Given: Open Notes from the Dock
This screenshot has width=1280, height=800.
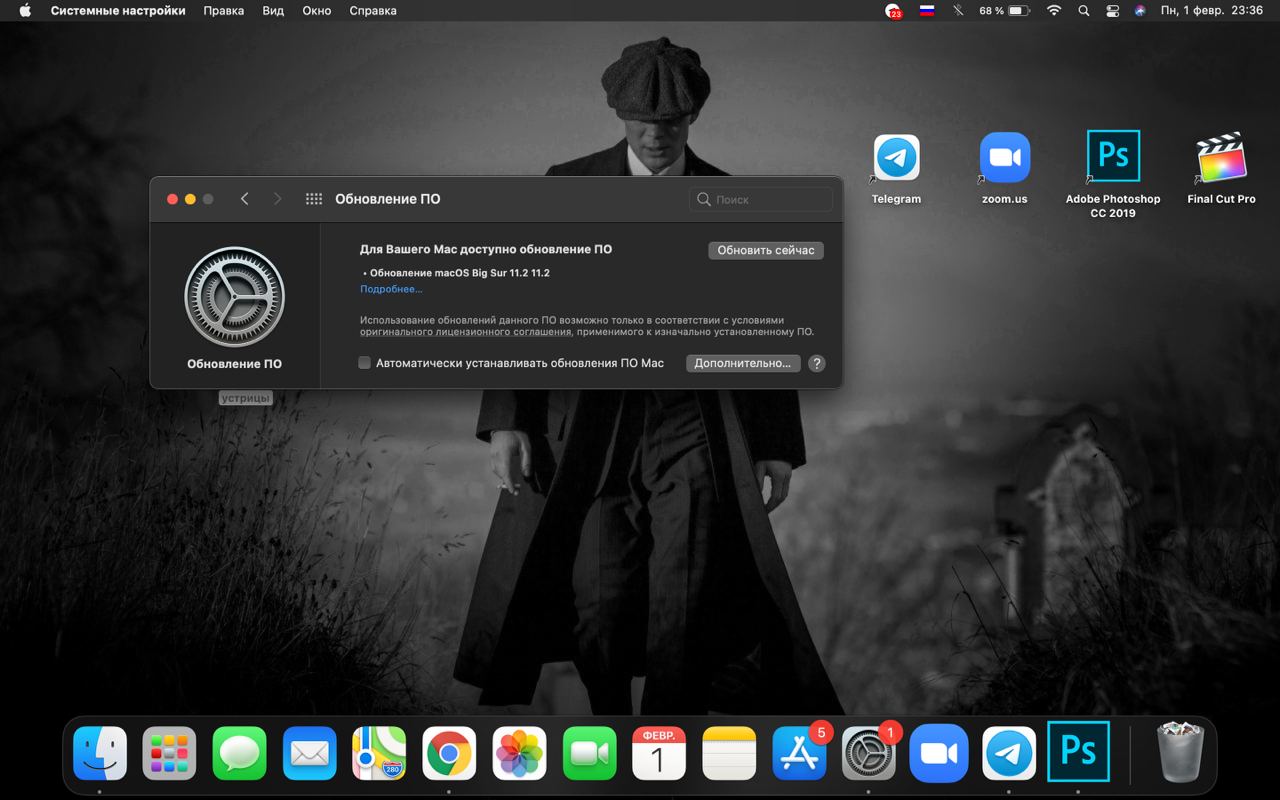Looking at the screenshot, I should pos(729,753).
